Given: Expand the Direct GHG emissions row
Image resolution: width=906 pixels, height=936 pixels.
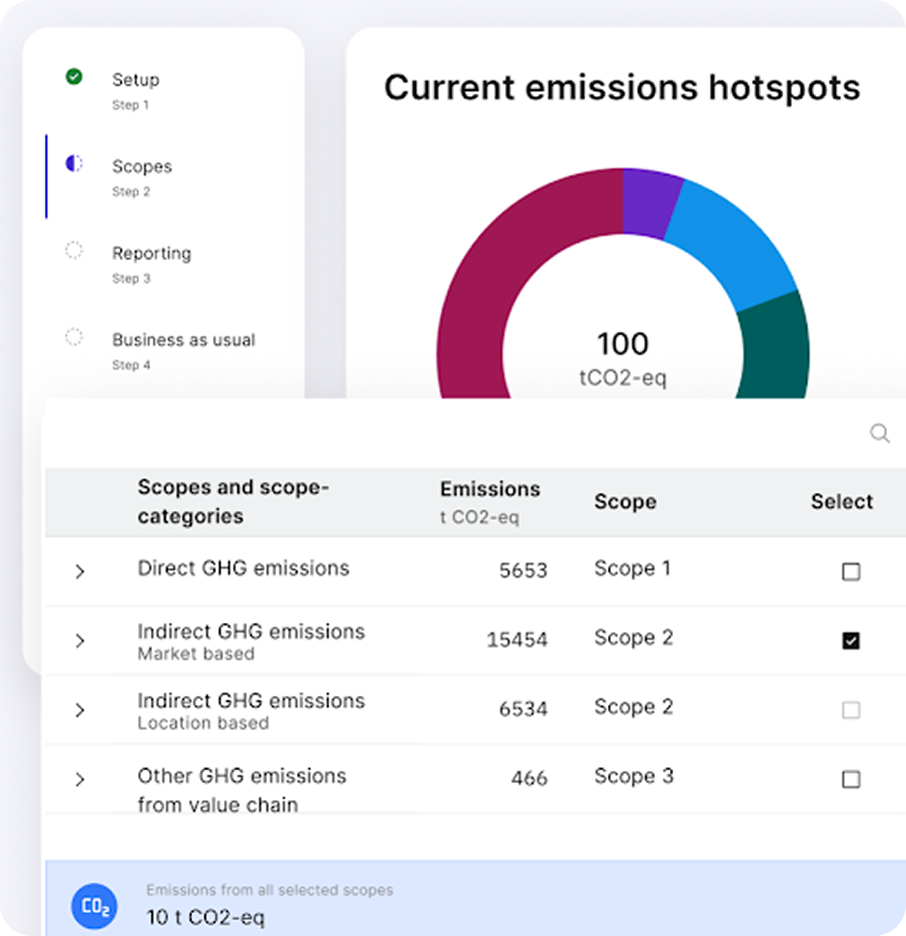Looking at the screenshot, I should pos(80,572).
